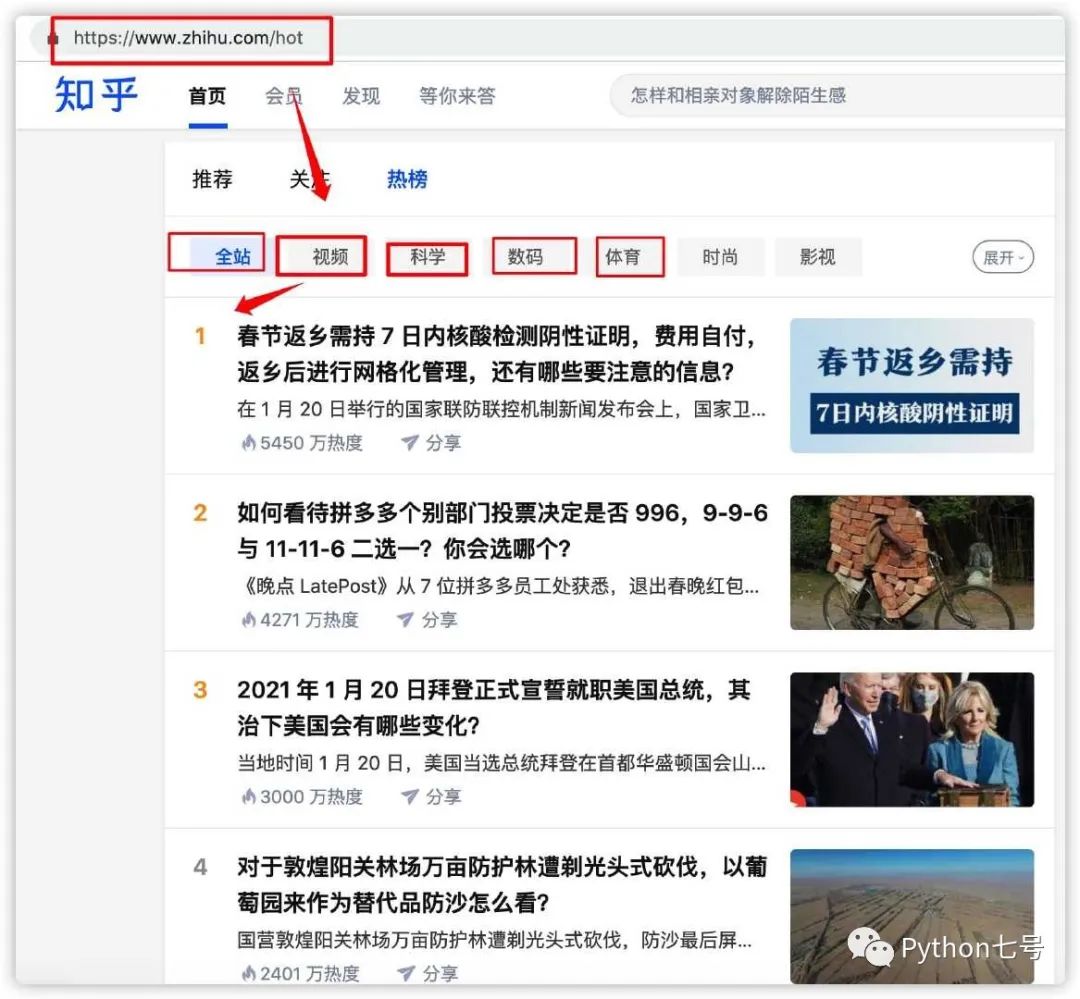The width and height of the screenshot is (1080, 999).
Task: Click 分享 under the 春节返乡 question
Action: pos(443,442)
